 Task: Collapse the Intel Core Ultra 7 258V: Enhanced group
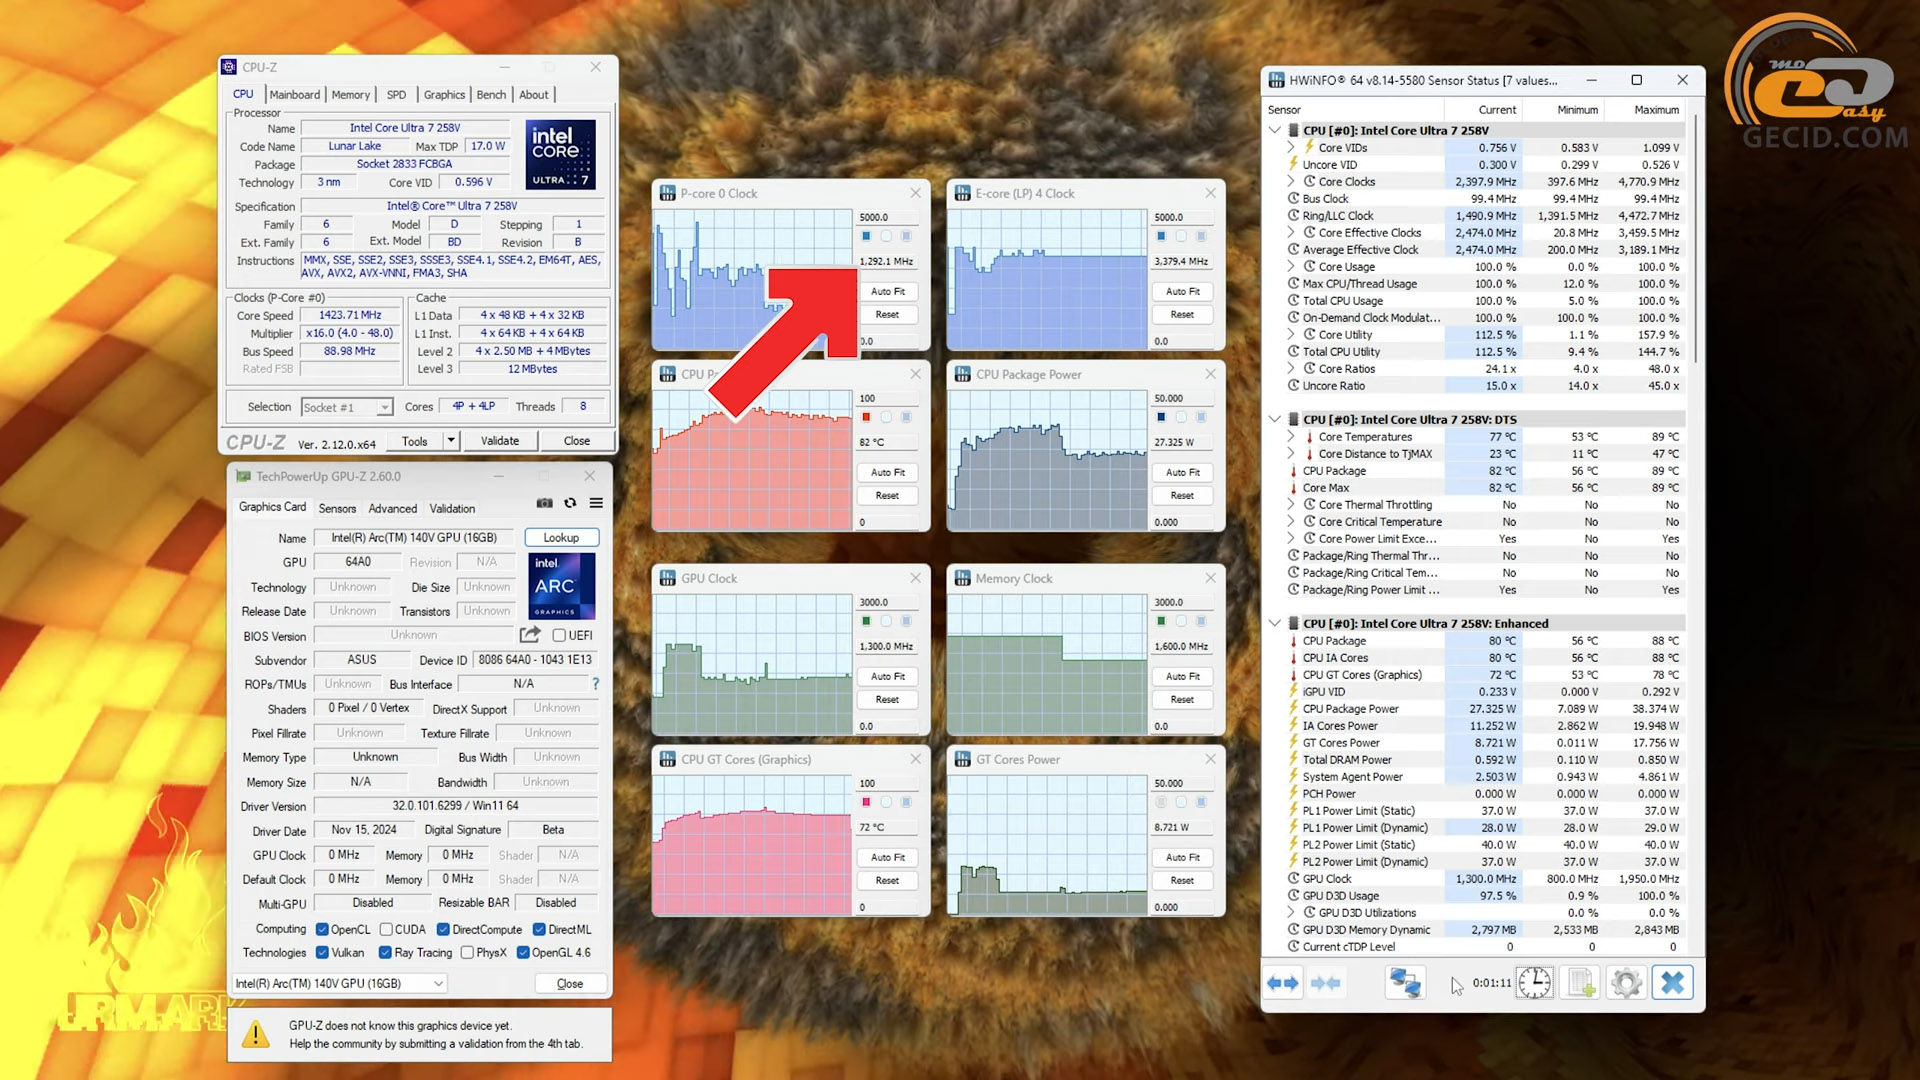1275,623
